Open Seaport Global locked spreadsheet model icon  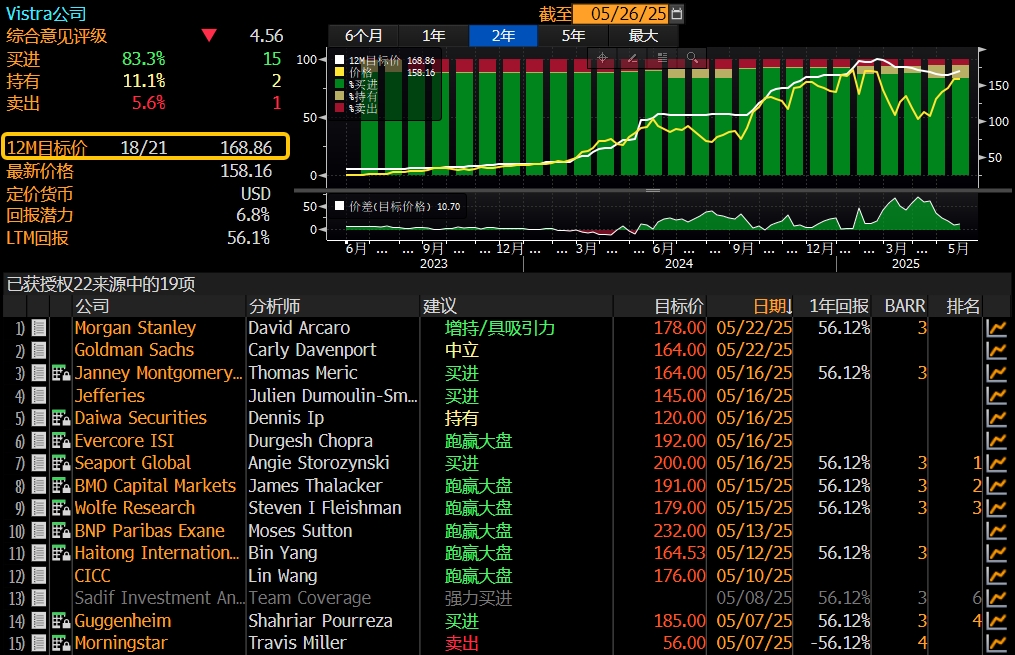click(61, 463)
